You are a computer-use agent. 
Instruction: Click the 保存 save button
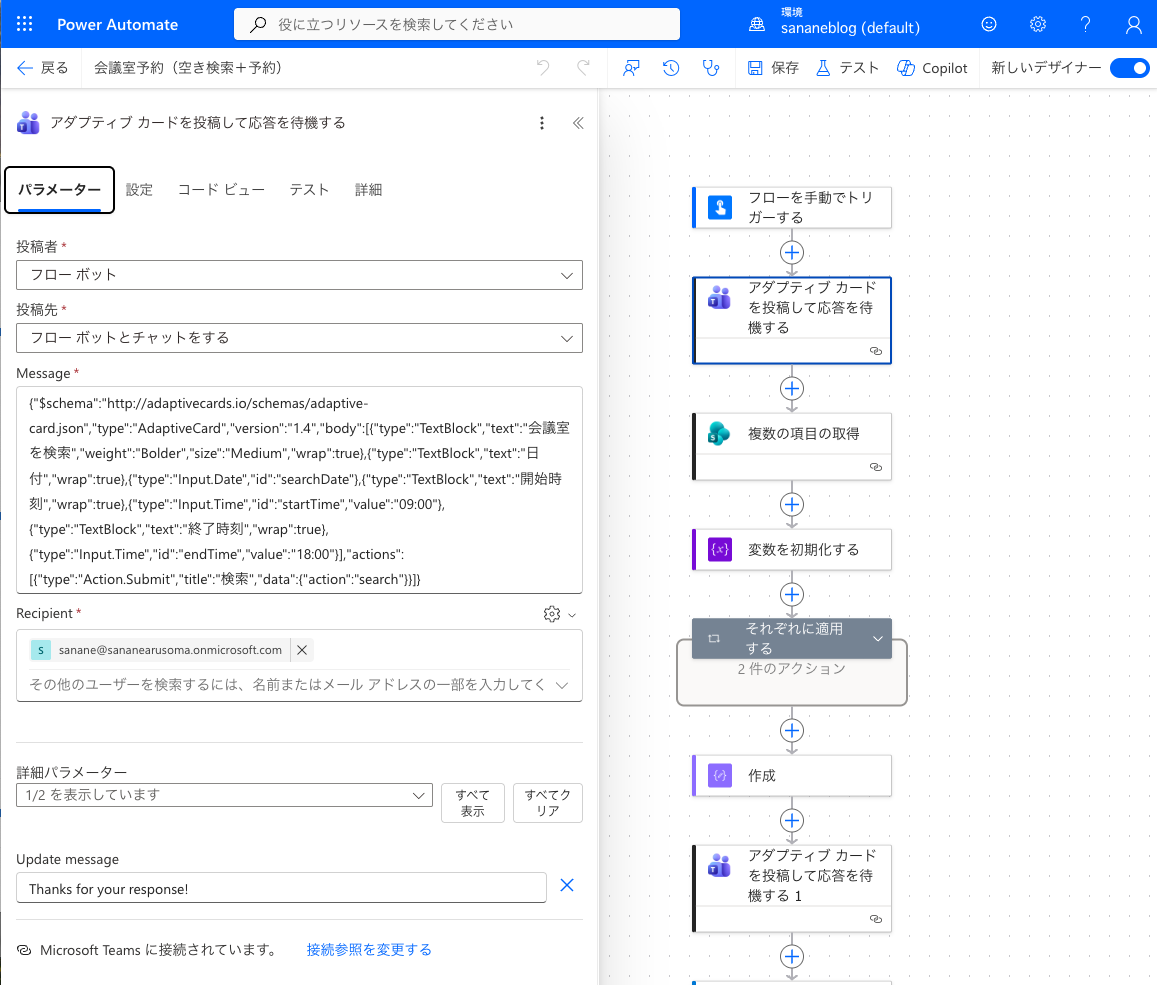click(773, 68)
